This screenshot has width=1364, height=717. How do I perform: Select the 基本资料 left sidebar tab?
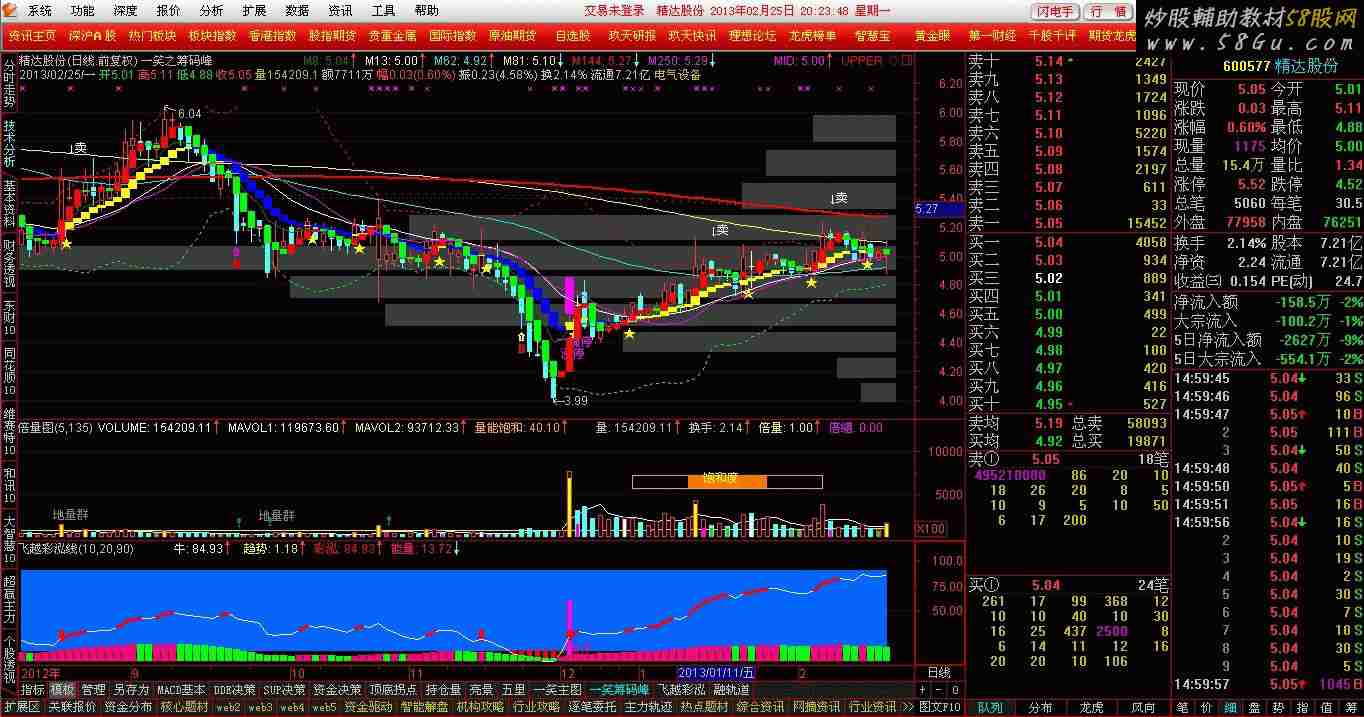tap(9, 204)
